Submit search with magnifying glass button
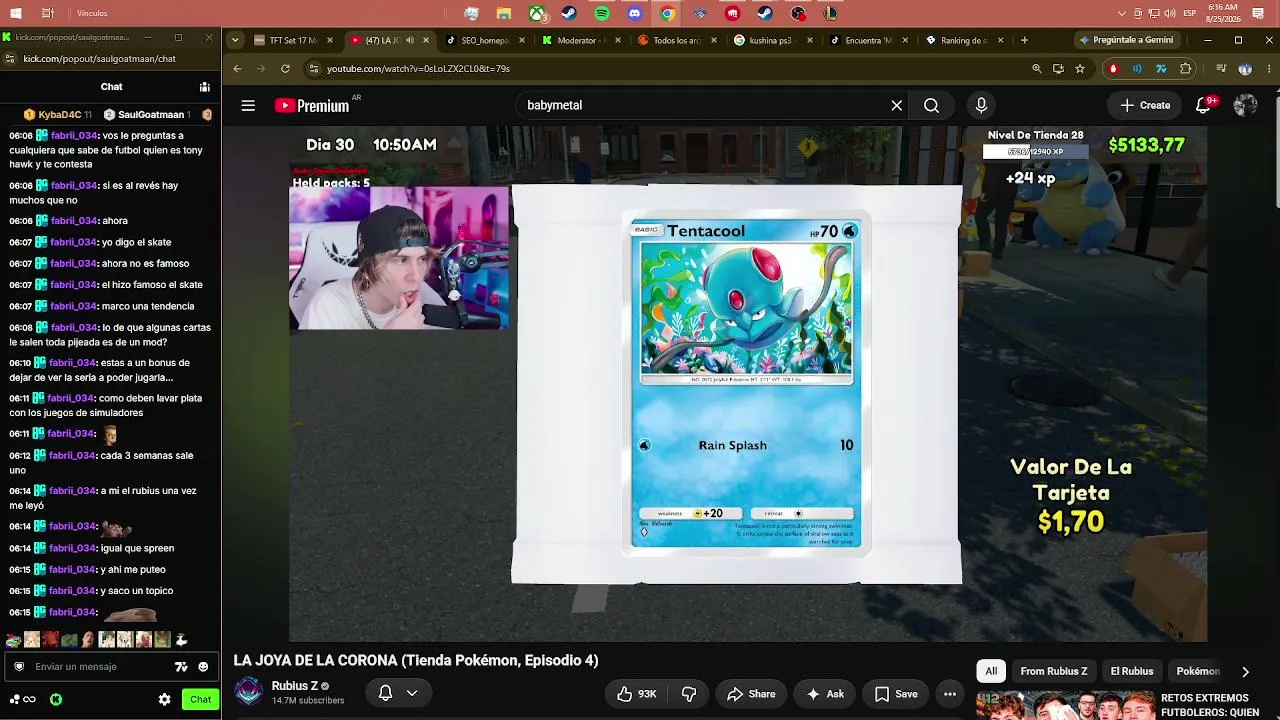 click(x=931, y=105)
